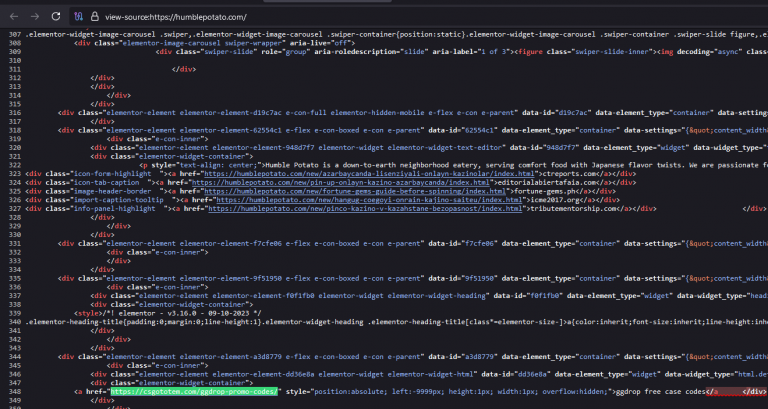
Task: Click the 'elementor - v3.16.0 - 09-10-2023' comment
Action: pyautogui.click(x=182, y=313)
